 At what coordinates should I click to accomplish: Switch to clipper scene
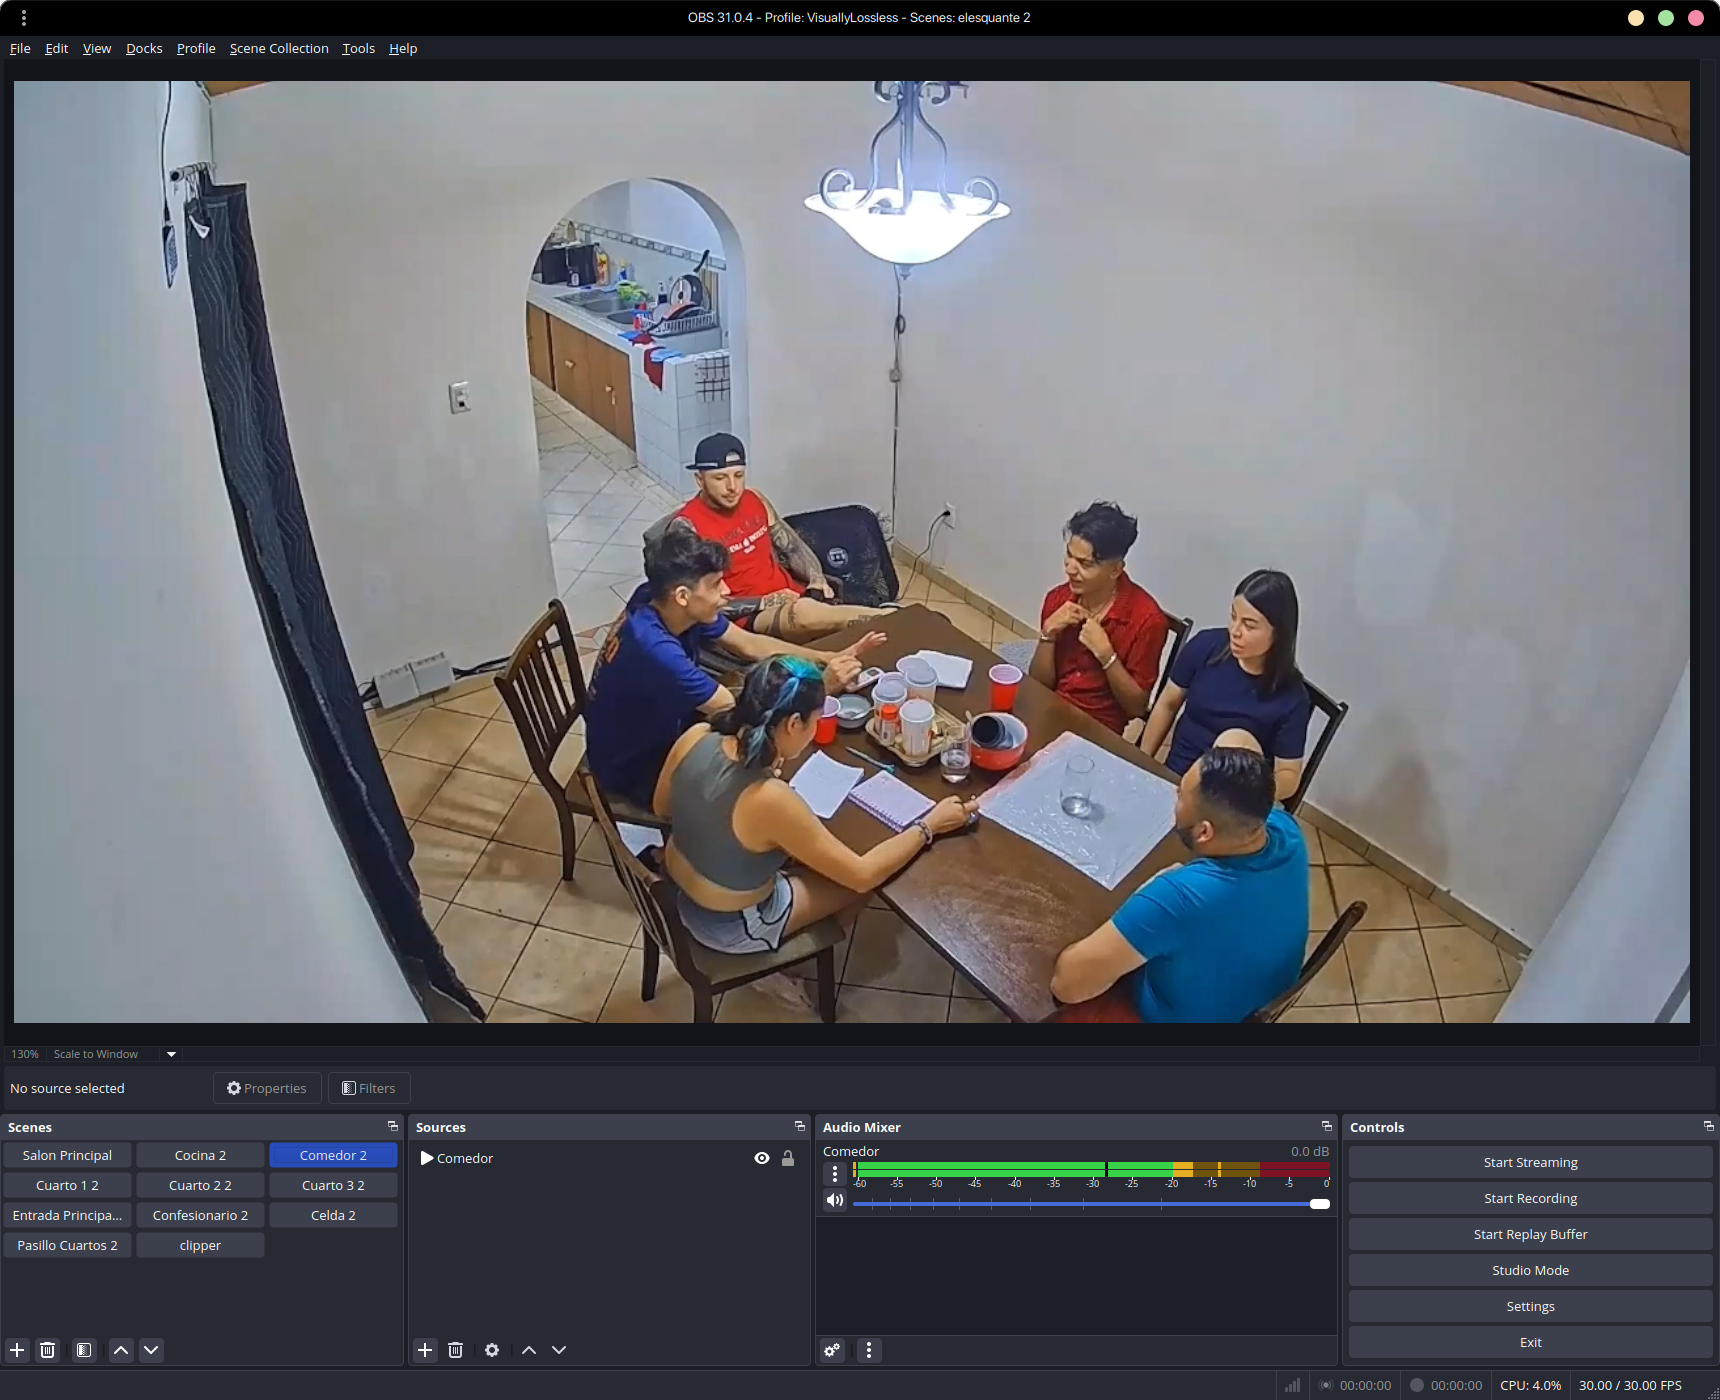pyautogui.click(x=200, y=1245)
